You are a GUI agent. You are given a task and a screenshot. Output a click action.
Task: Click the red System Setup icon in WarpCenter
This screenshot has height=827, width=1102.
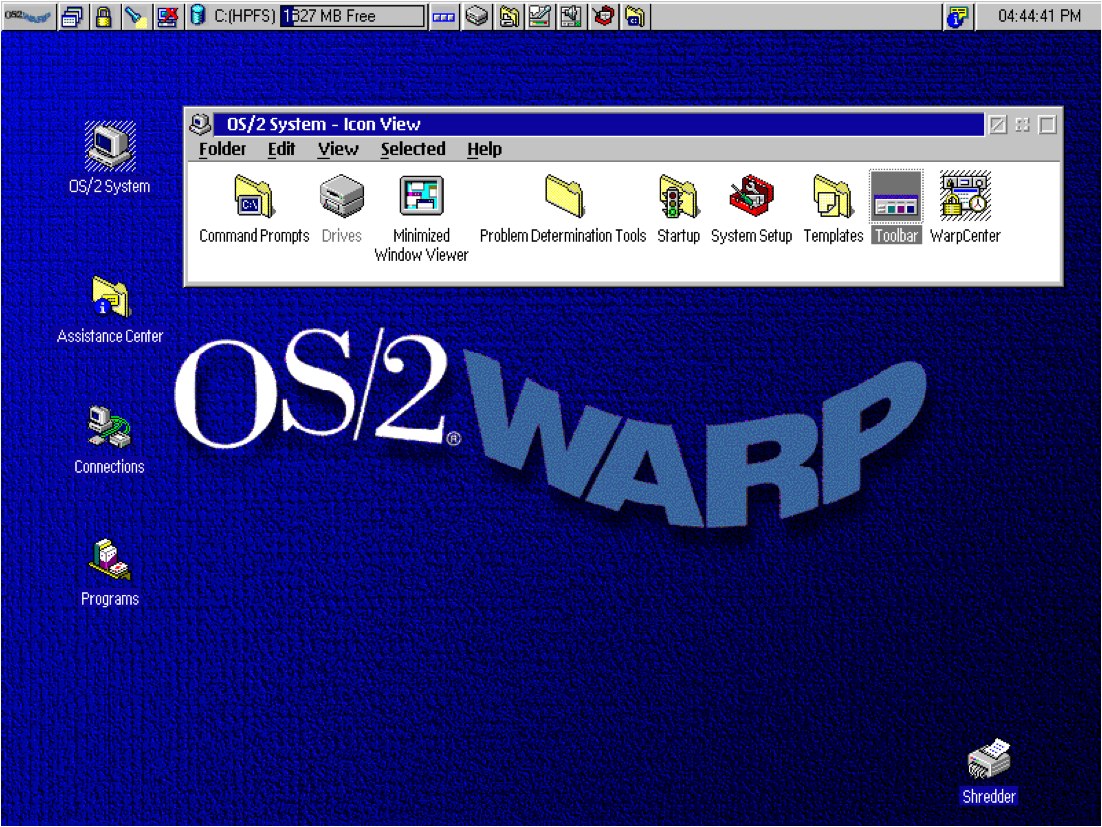603,15
